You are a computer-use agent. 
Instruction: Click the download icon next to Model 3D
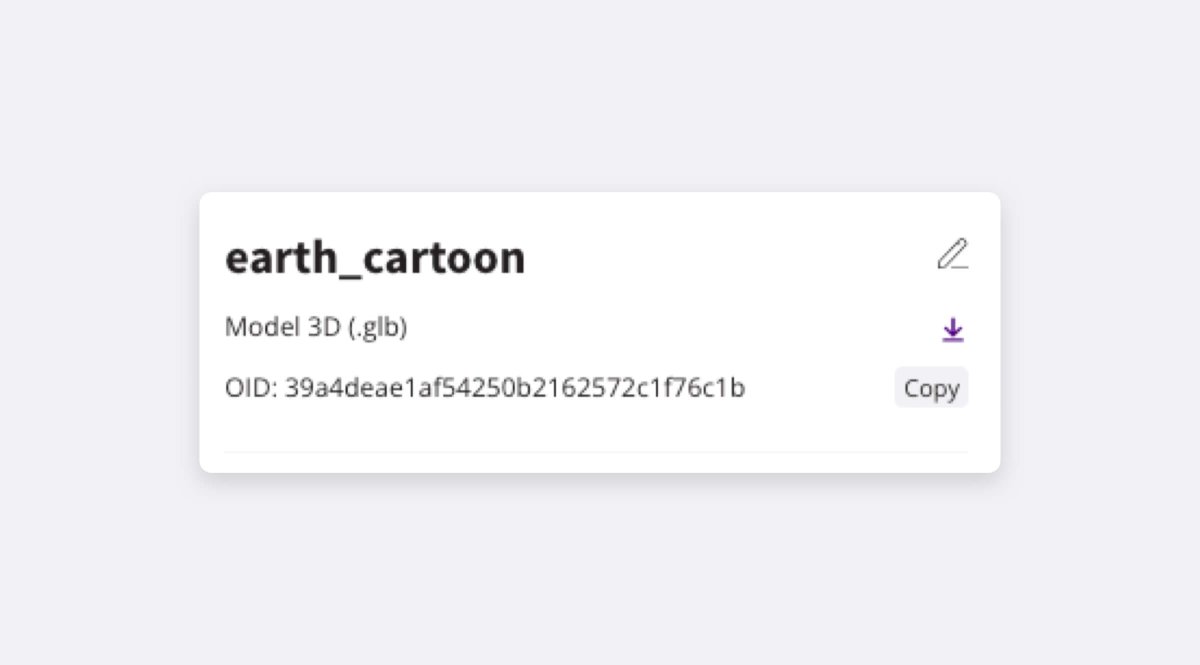[952, 328]
